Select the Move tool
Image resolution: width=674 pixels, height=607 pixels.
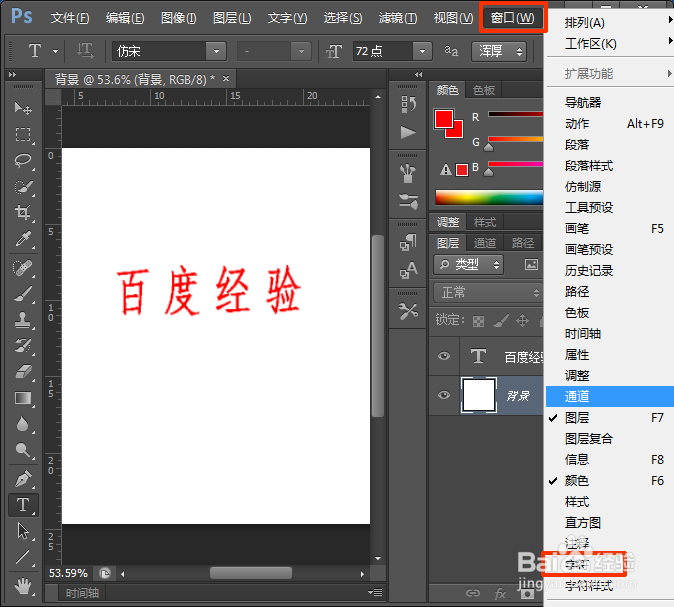(x=23, y=108)
